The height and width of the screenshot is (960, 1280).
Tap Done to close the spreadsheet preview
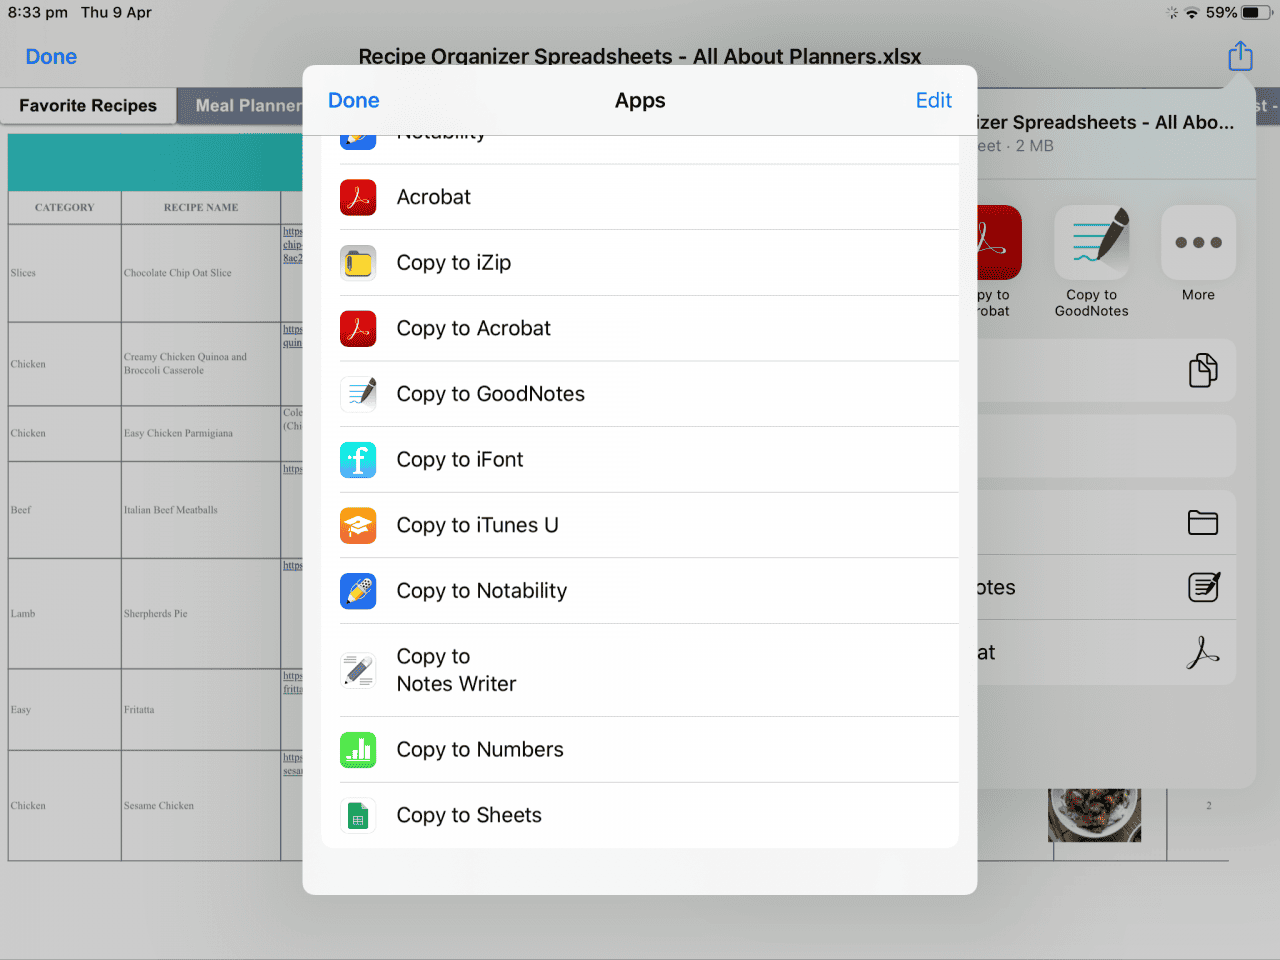tap(50, 56)
